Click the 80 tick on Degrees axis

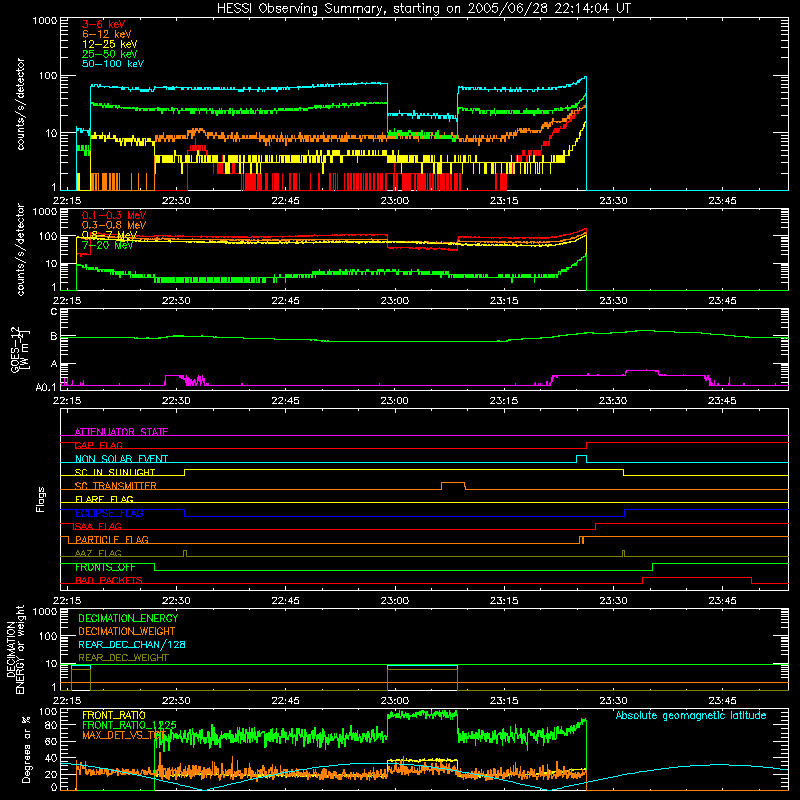(51, 724)
